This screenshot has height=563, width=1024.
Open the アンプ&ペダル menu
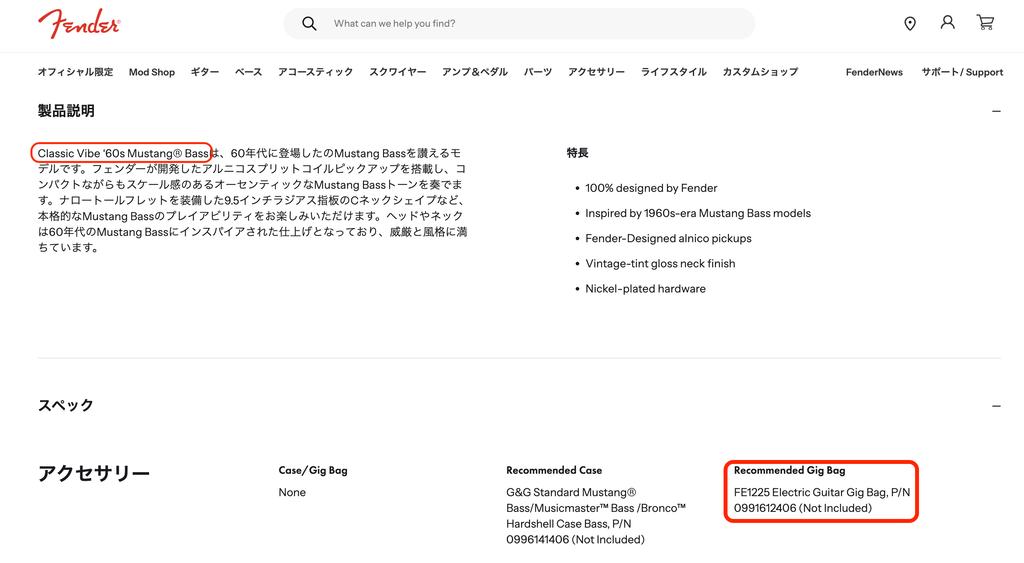(x=474, y=72)
